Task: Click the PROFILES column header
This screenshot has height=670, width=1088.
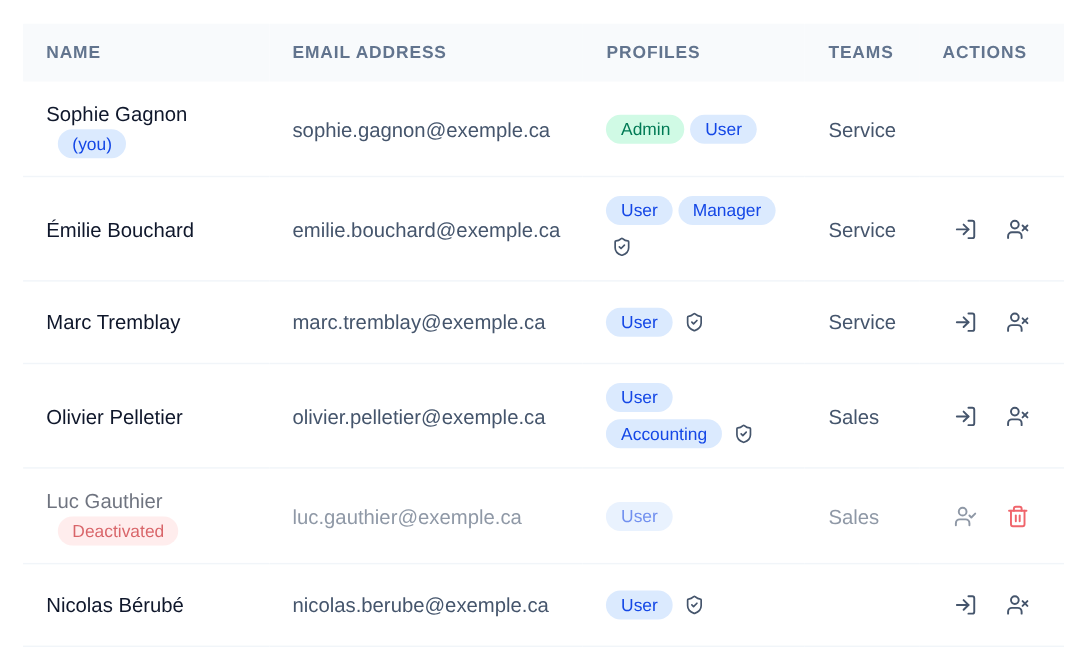Action: [x=653, y=52]
